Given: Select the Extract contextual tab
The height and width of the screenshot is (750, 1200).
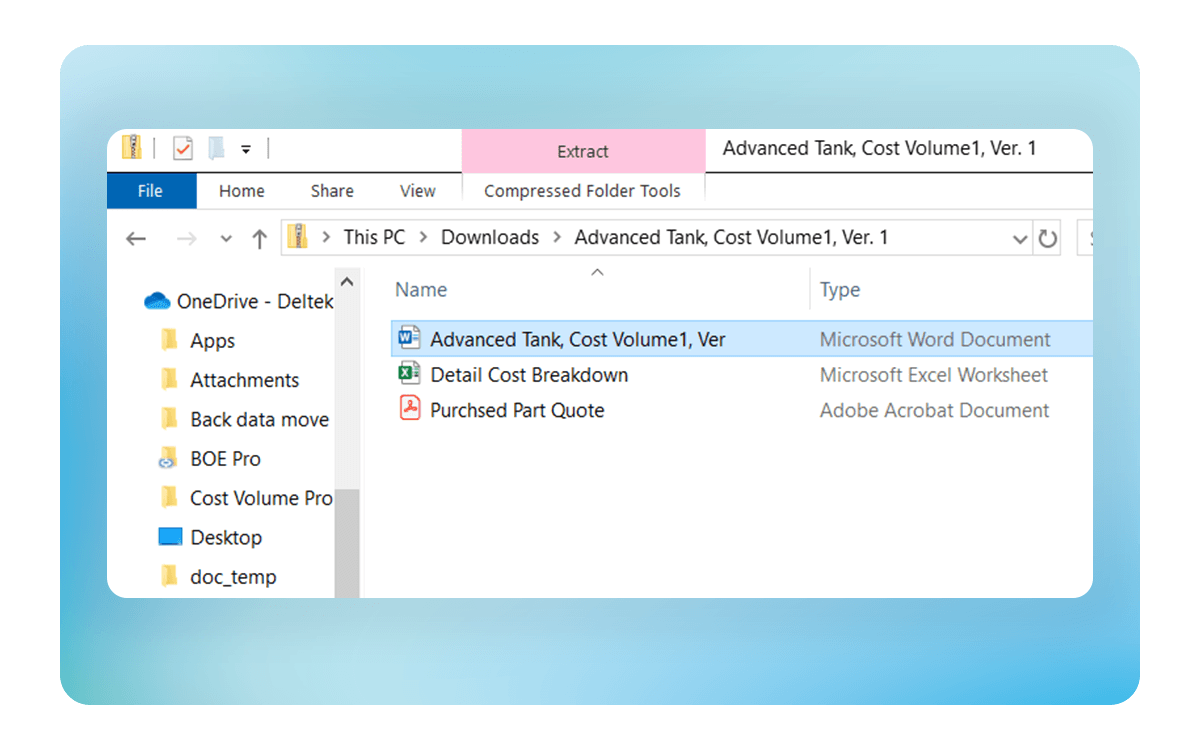Looking at the screenshot, I should tap(582, 152).
